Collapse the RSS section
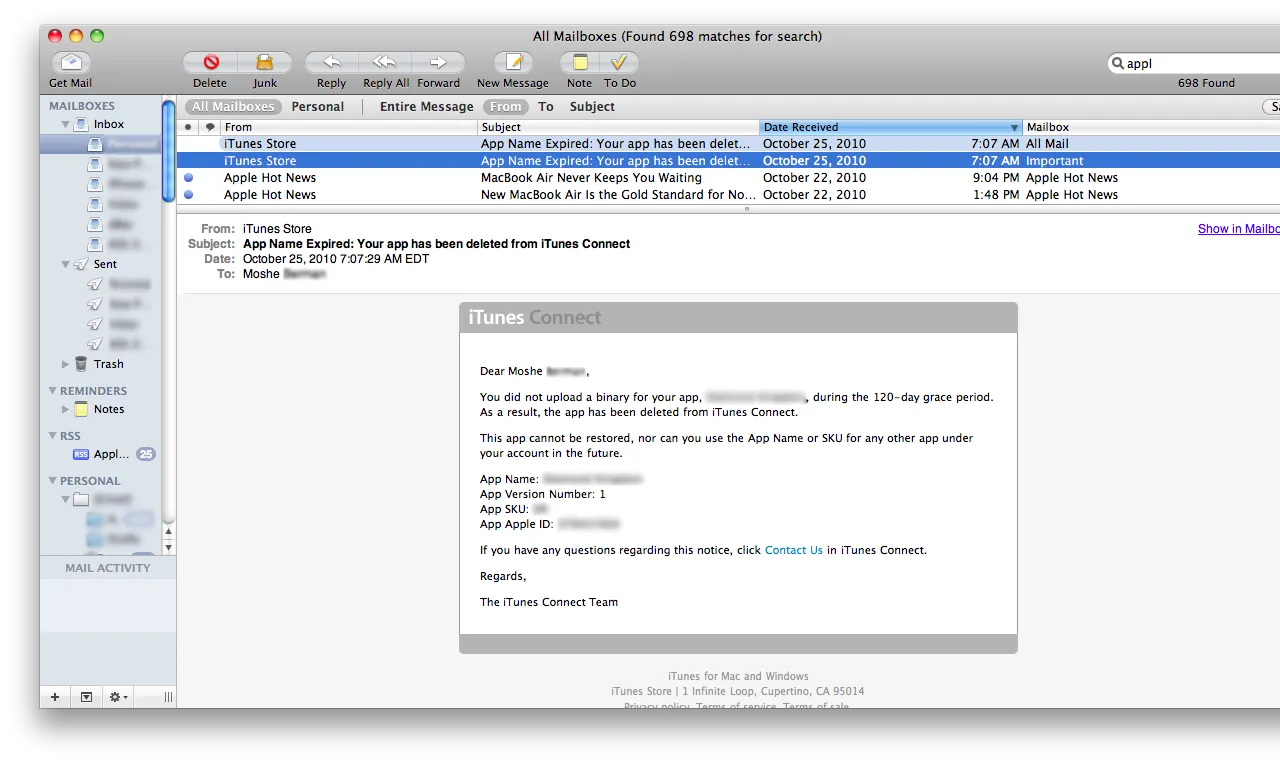This screenshot has height=763, width=1280. pyautogui.click(x=53, y=436)
